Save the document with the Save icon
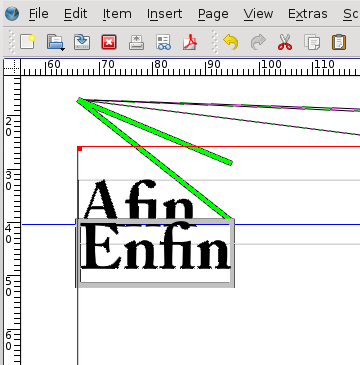The width and height of the screenshot is (360, 365). 82,42
